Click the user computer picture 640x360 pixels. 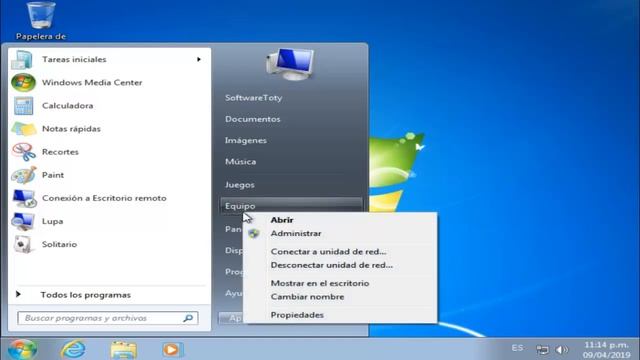tap(290, 64)
